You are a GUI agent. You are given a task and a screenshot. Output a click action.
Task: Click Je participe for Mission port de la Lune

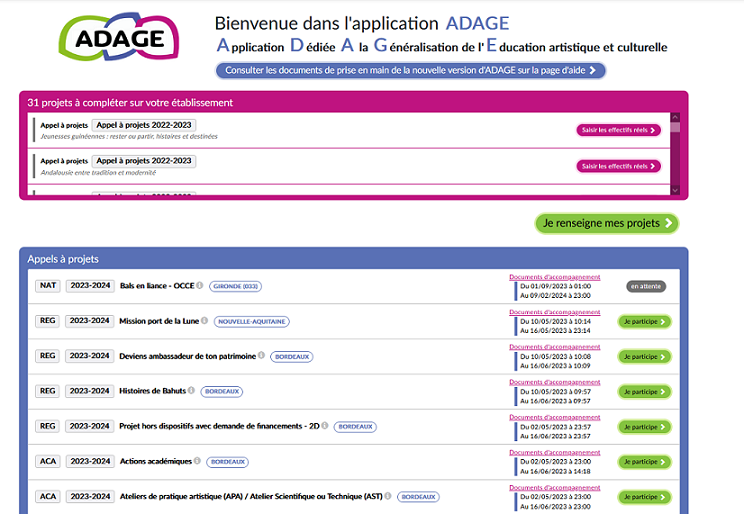(x=645, y=322)
